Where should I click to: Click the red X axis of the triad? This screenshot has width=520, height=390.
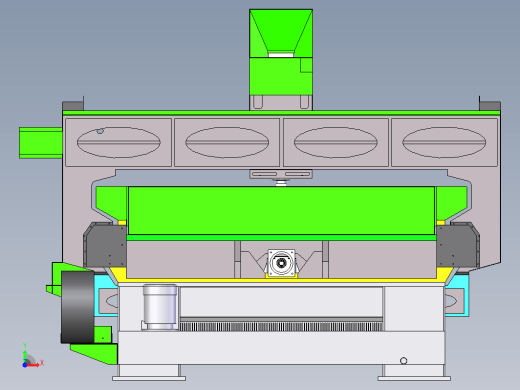[34, 365]
